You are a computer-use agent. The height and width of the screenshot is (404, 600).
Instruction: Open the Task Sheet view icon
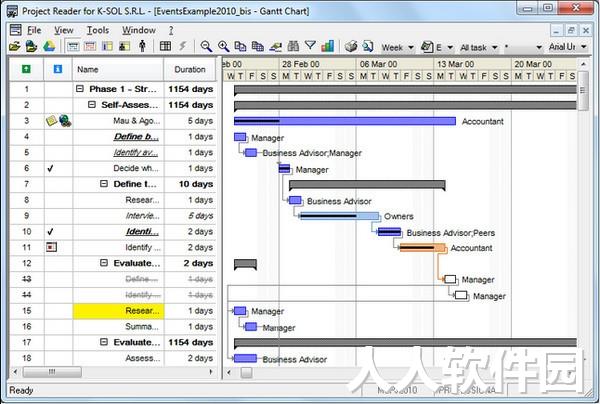tap(107, 47)
